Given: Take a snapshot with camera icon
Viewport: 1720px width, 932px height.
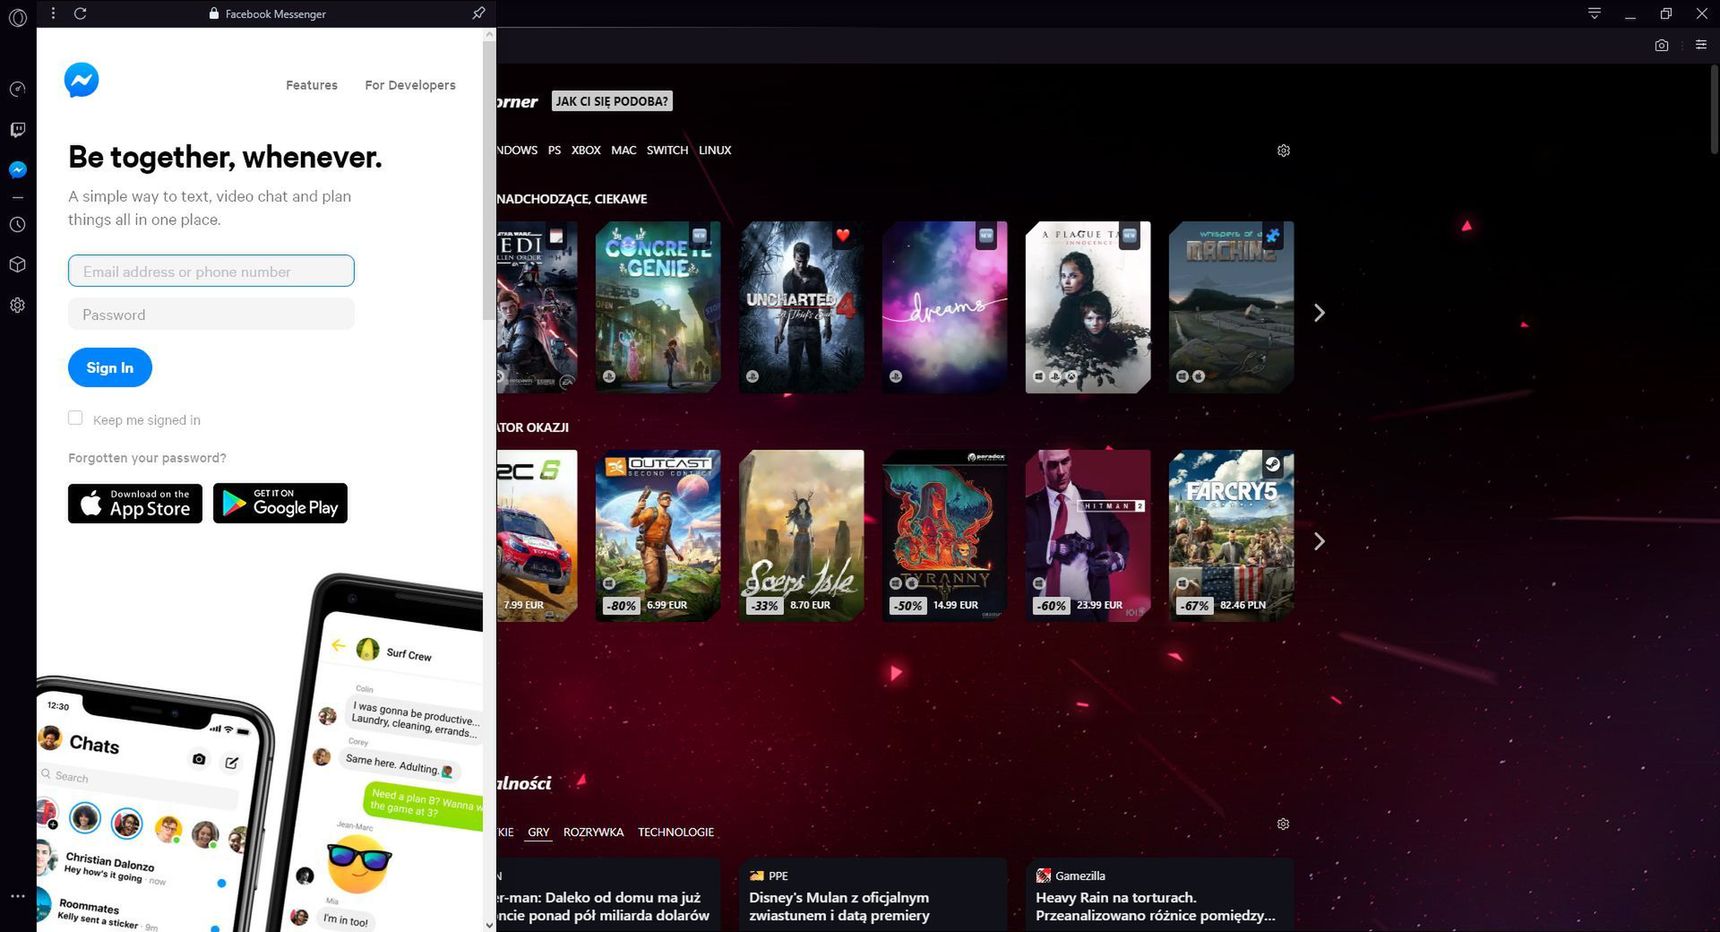Looking at the screenshot, I should click(x=1661, y=45).
